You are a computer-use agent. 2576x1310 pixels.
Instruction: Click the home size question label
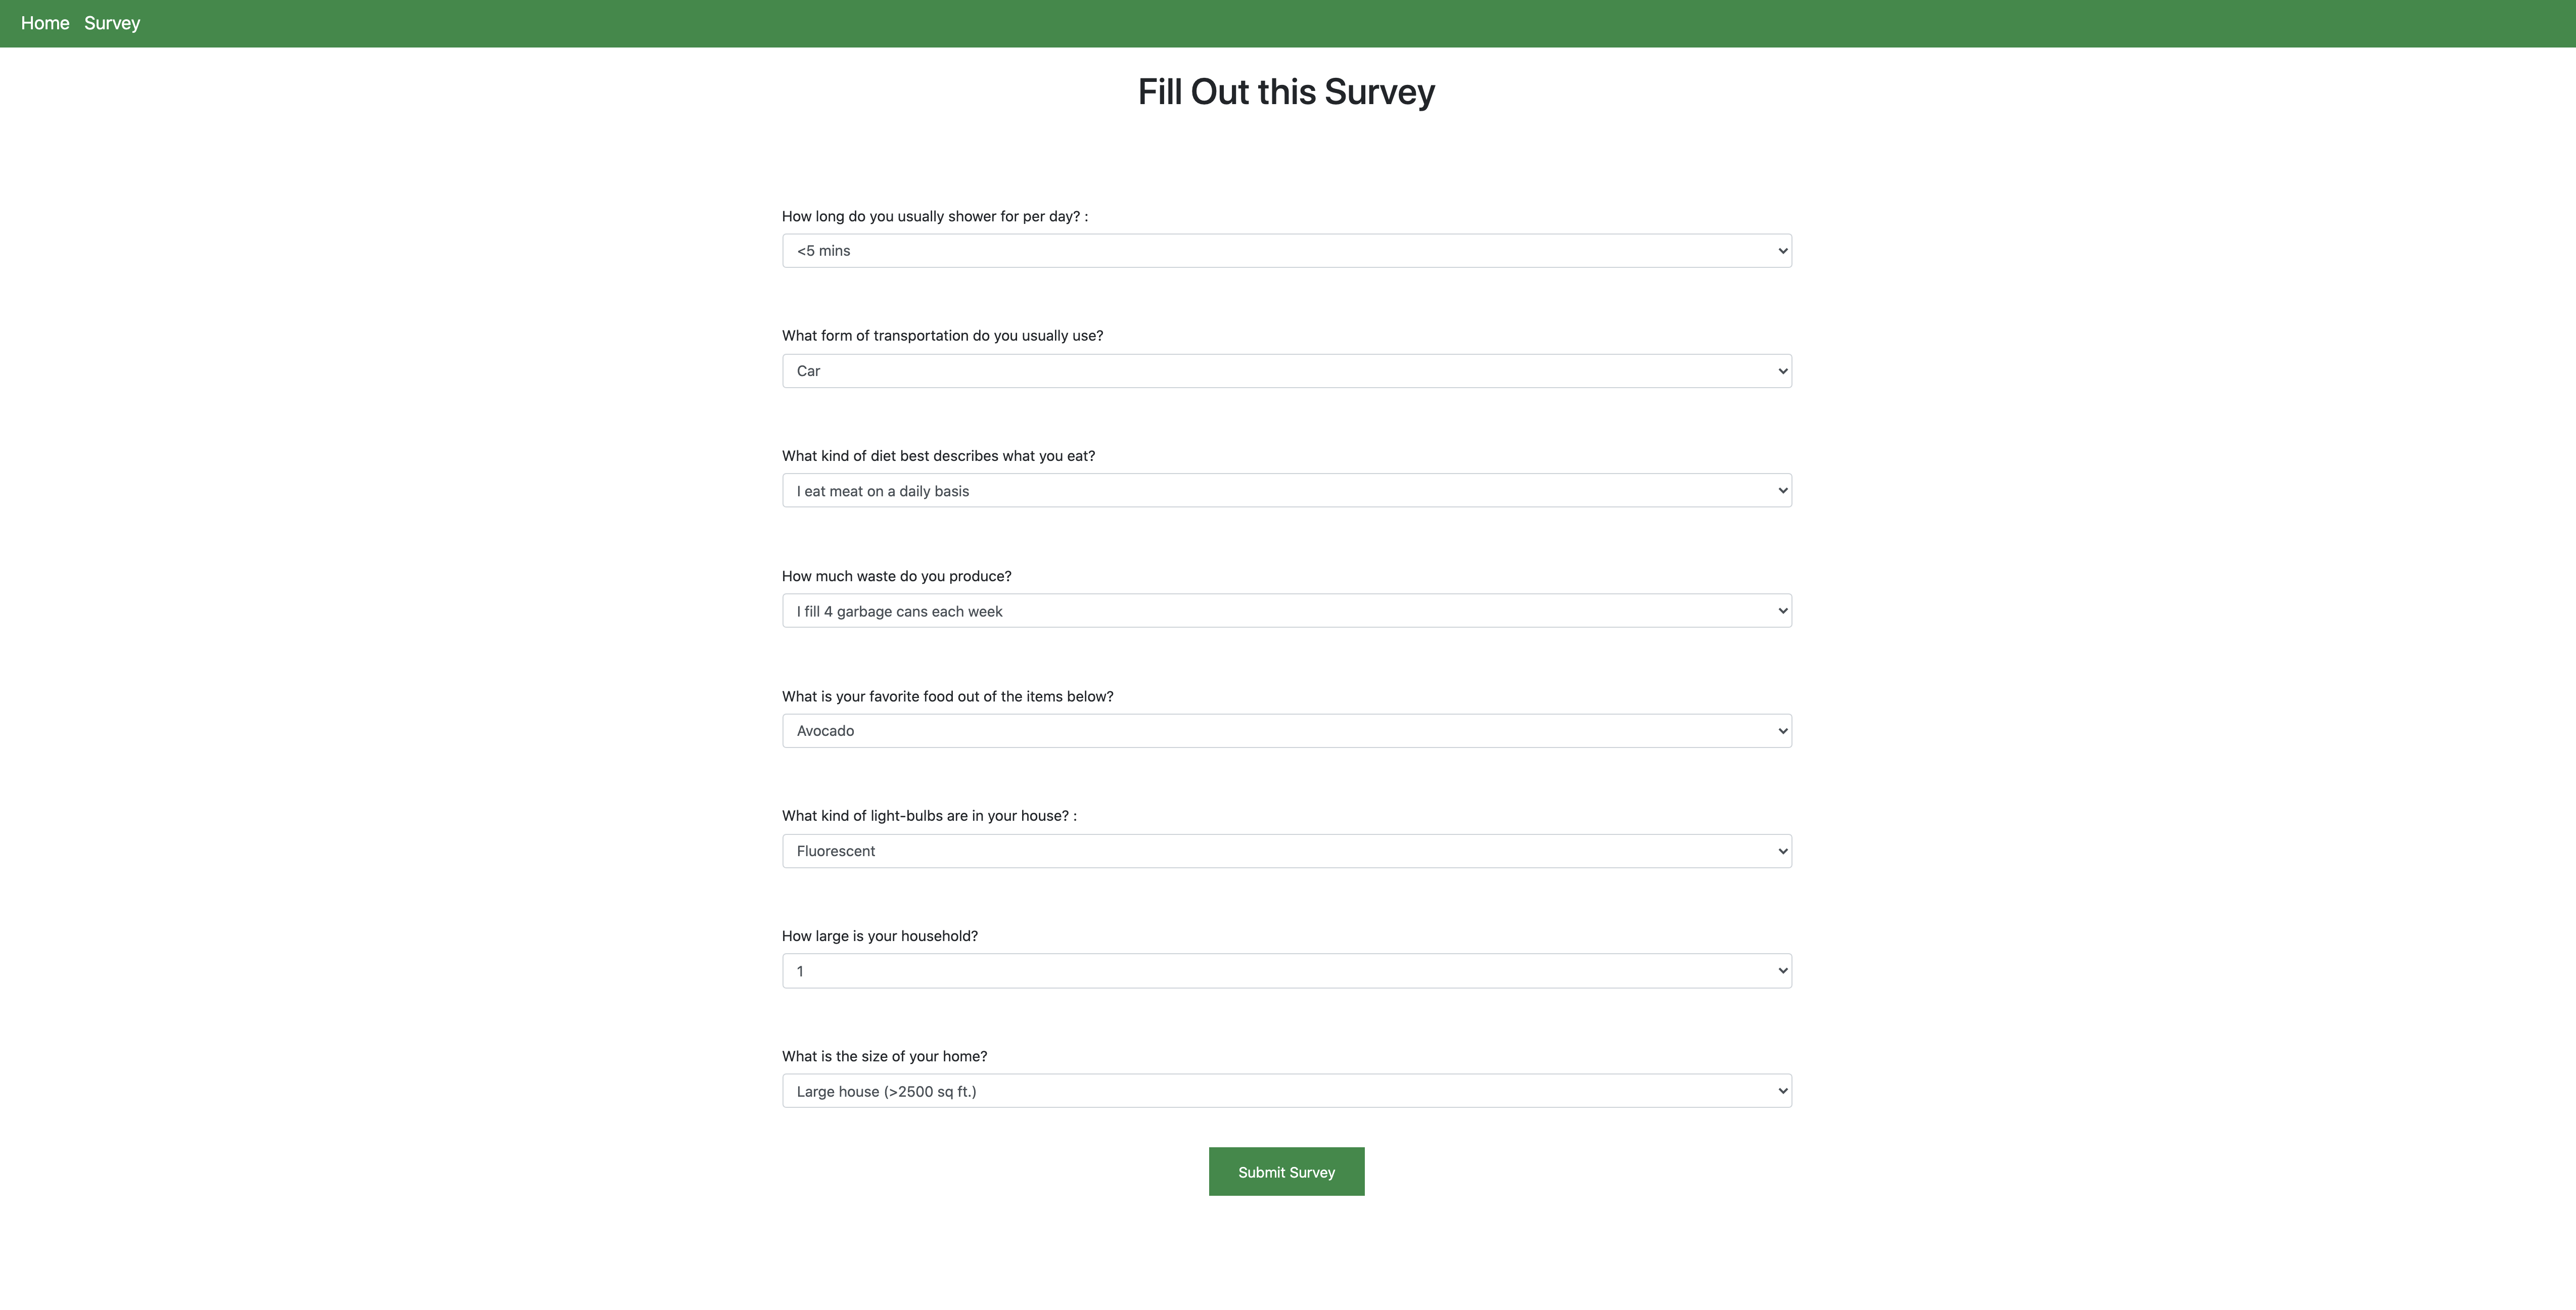pyautogui.click(x=884, y=1056)
